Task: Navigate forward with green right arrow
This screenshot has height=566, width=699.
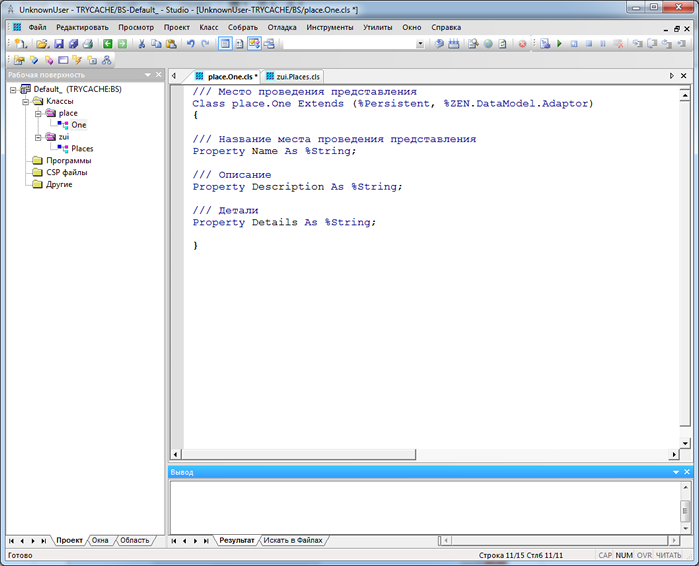Action: [122, 44]
